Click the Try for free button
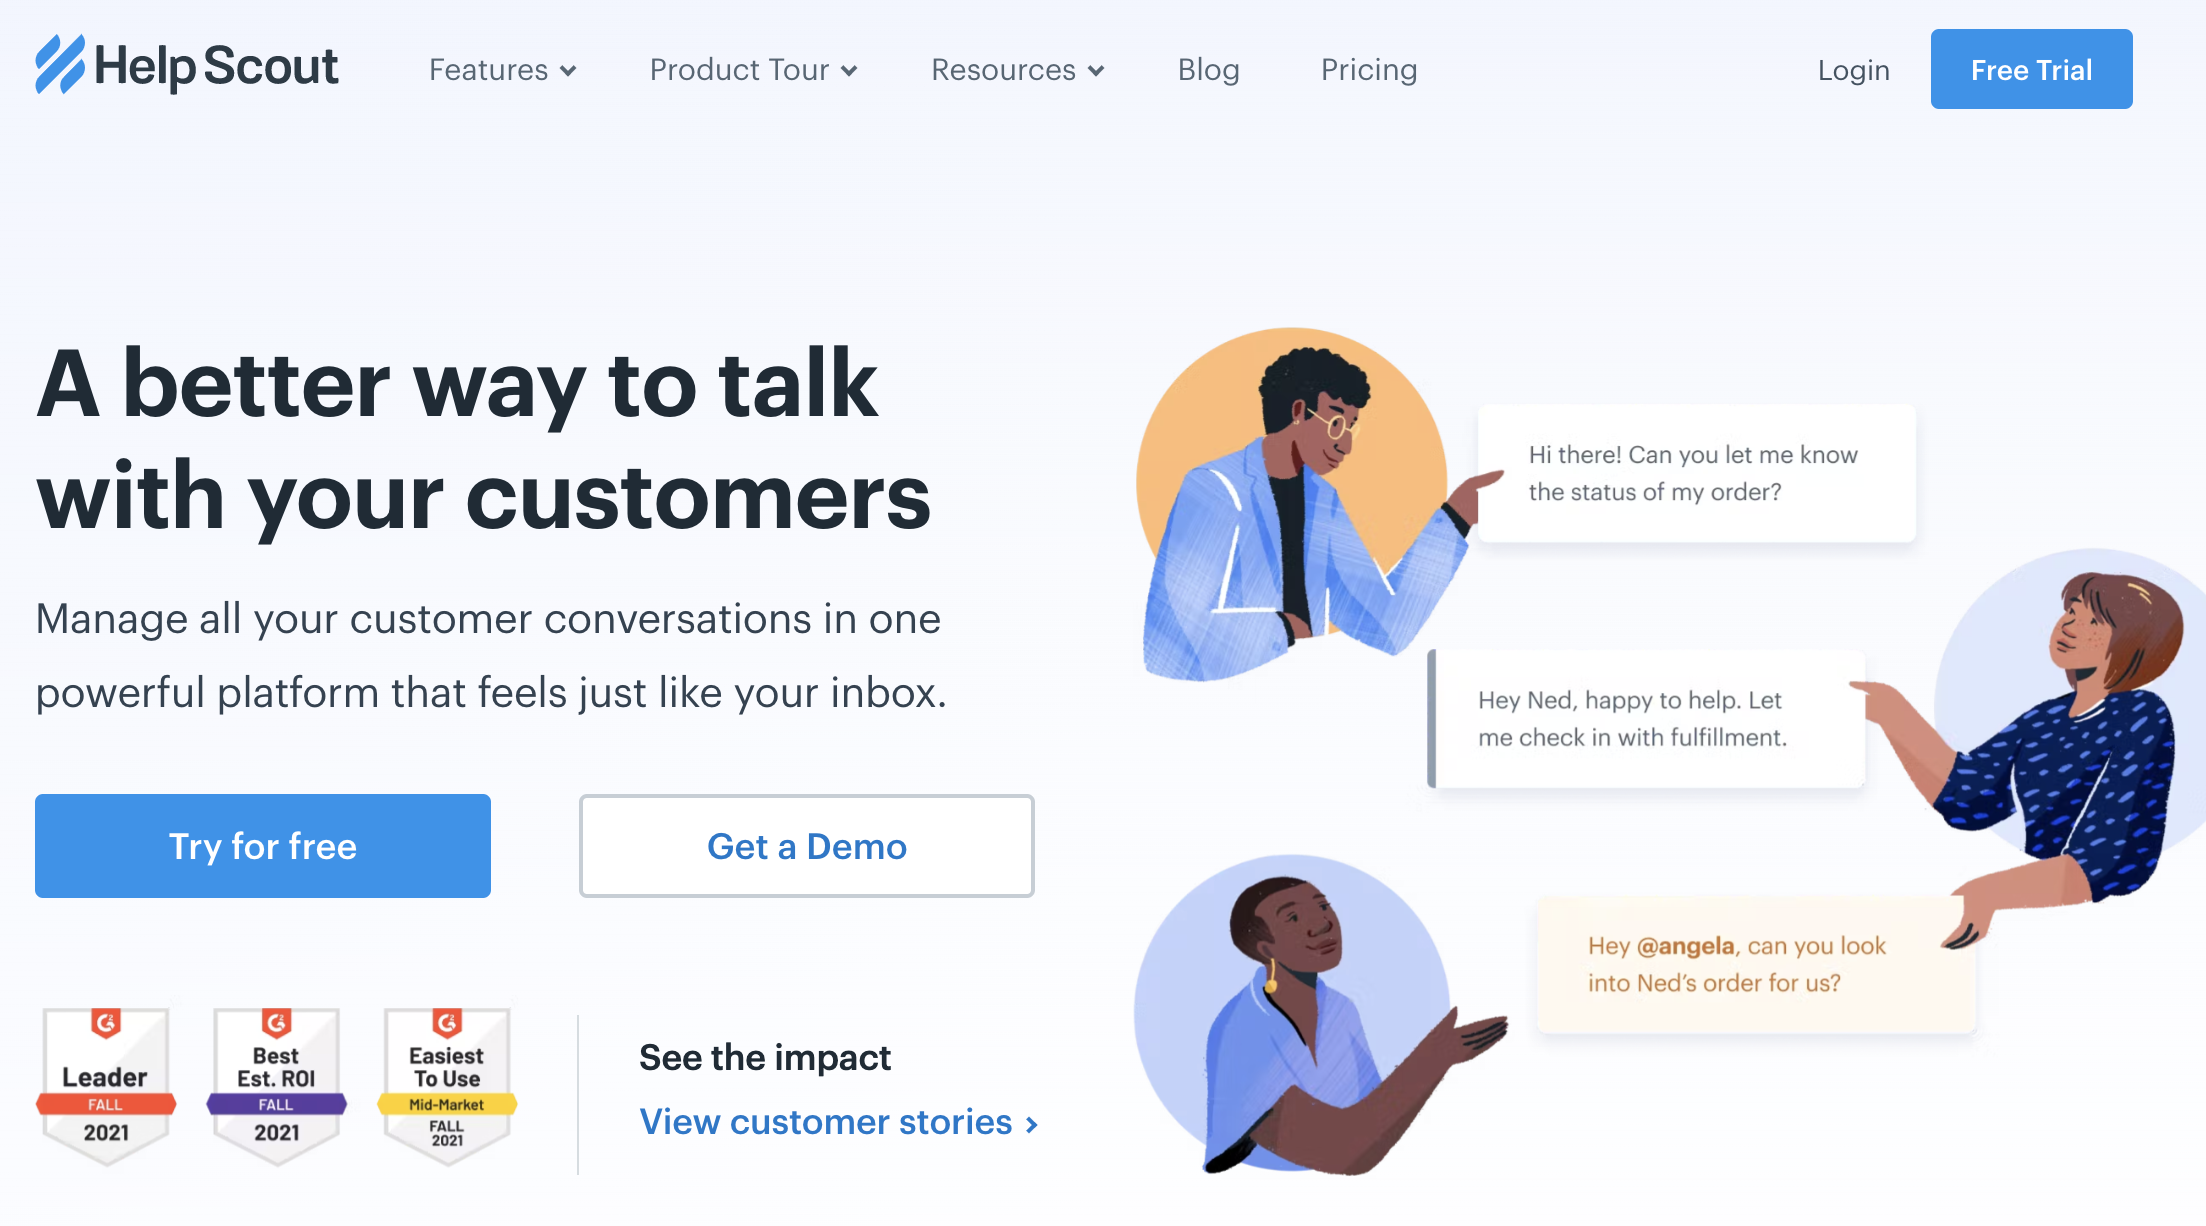This screenshot has height=1226, width=2206. pos(263,846)
